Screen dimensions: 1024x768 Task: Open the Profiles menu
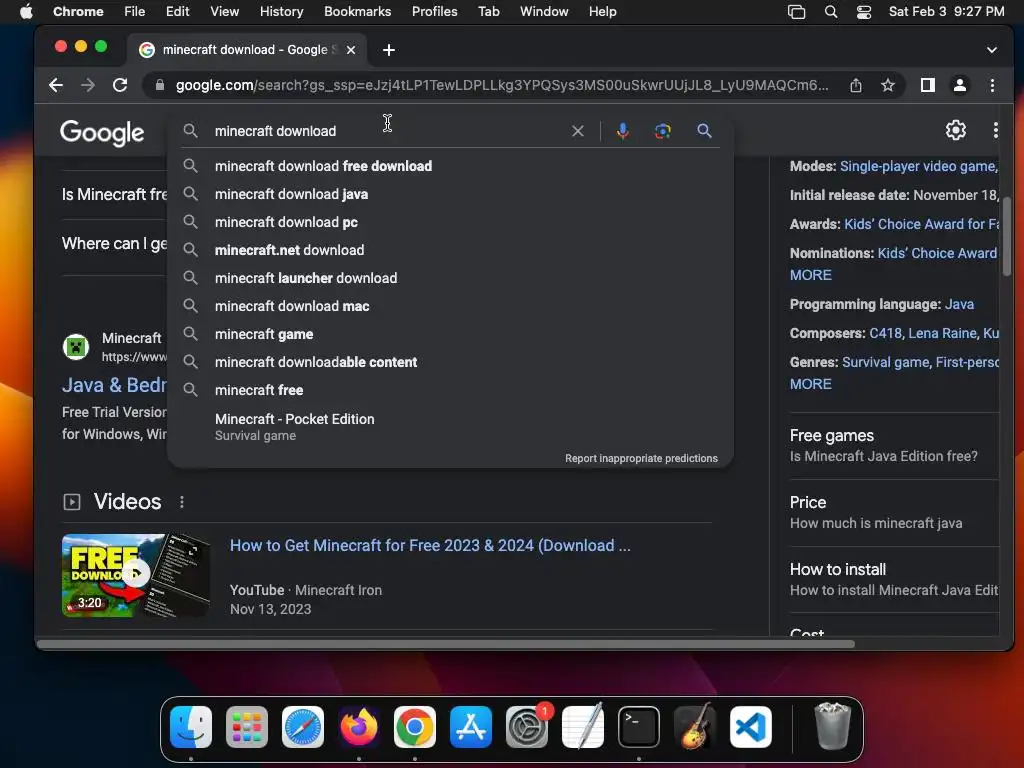click(434, 12)
